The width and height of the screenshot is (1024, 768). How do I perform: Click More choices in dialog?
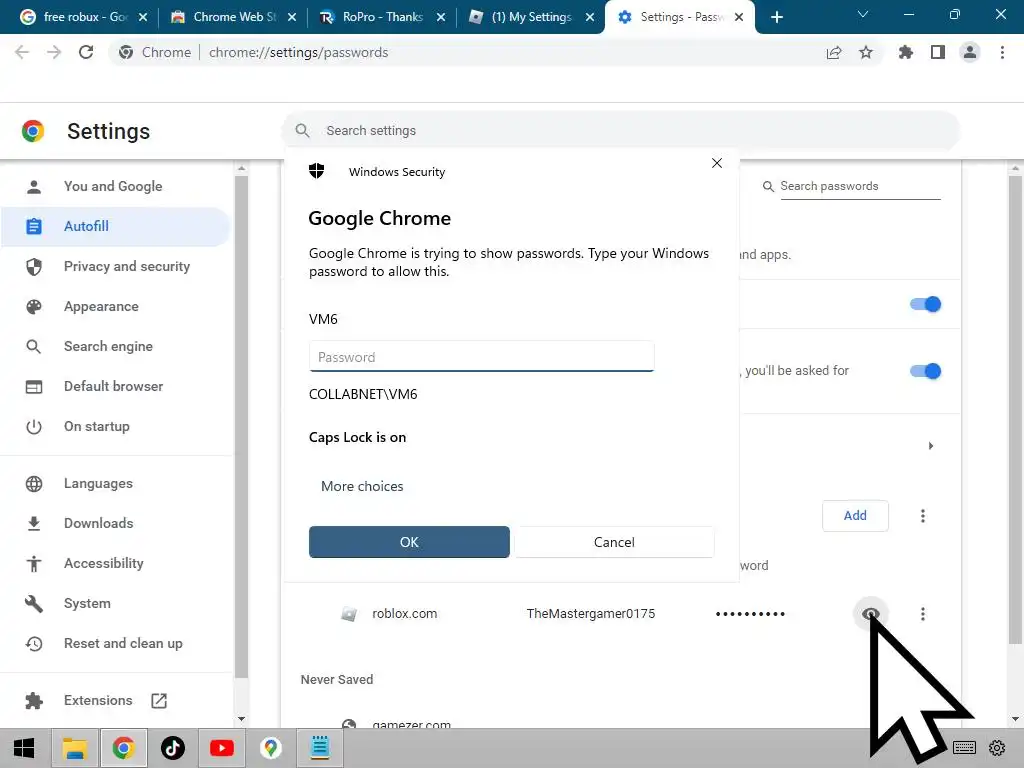click(x=362, y=486)
